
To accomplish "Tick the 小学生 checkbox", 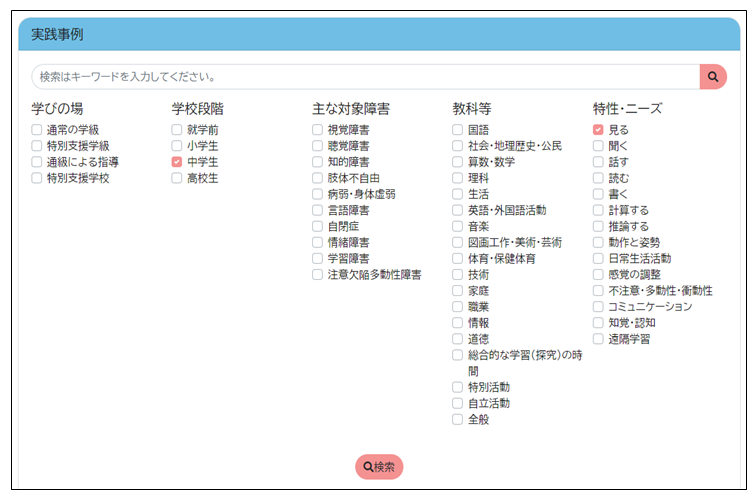I will pyautogui.click(x=177, y=146).
